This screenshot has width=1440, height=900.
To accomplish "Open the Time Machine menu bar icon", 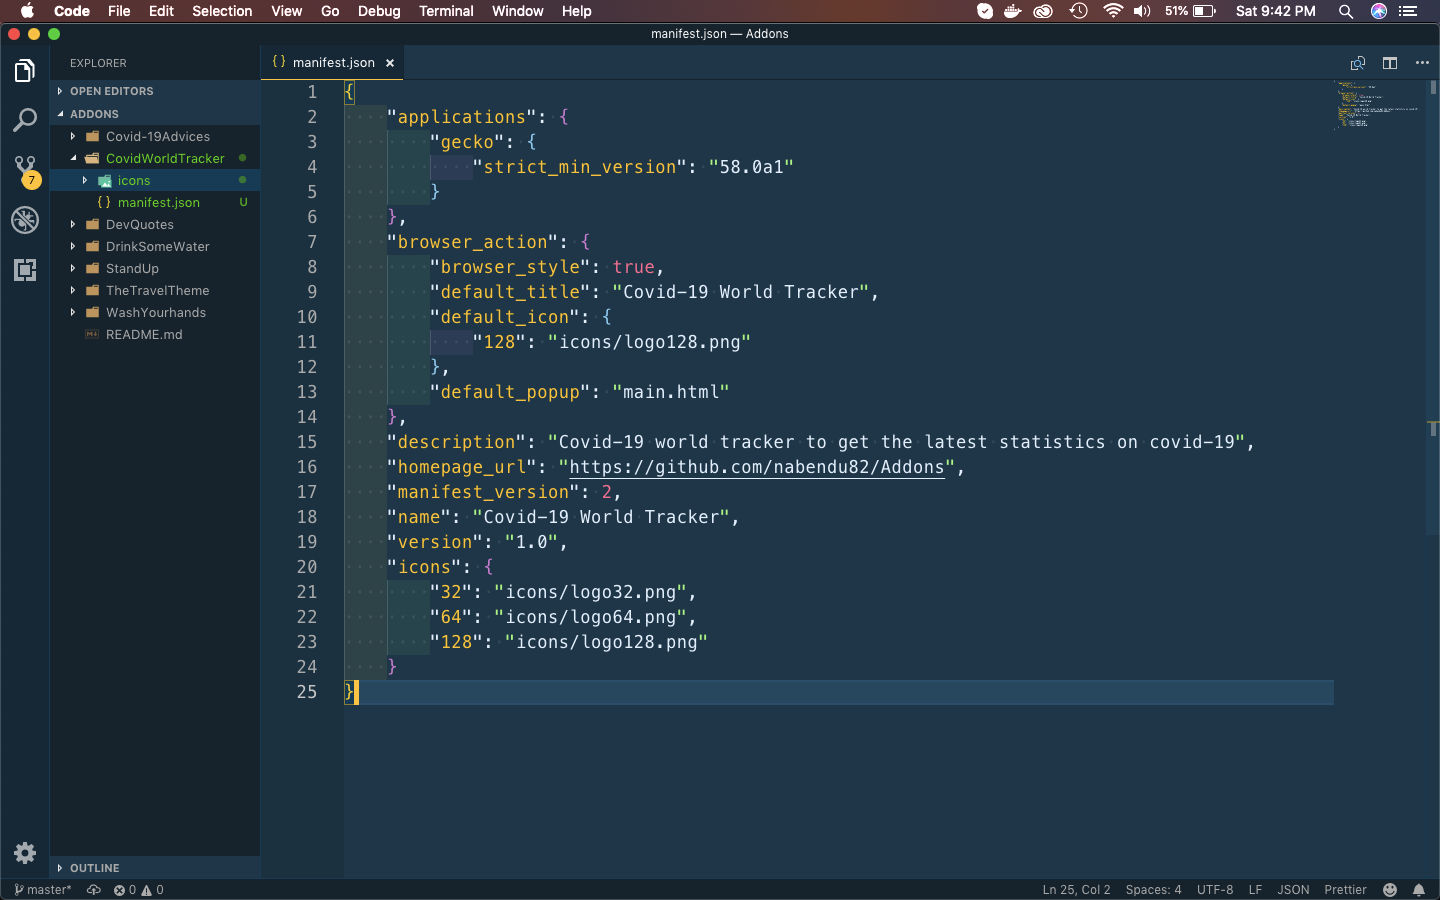I will [x=1079, y=11].
